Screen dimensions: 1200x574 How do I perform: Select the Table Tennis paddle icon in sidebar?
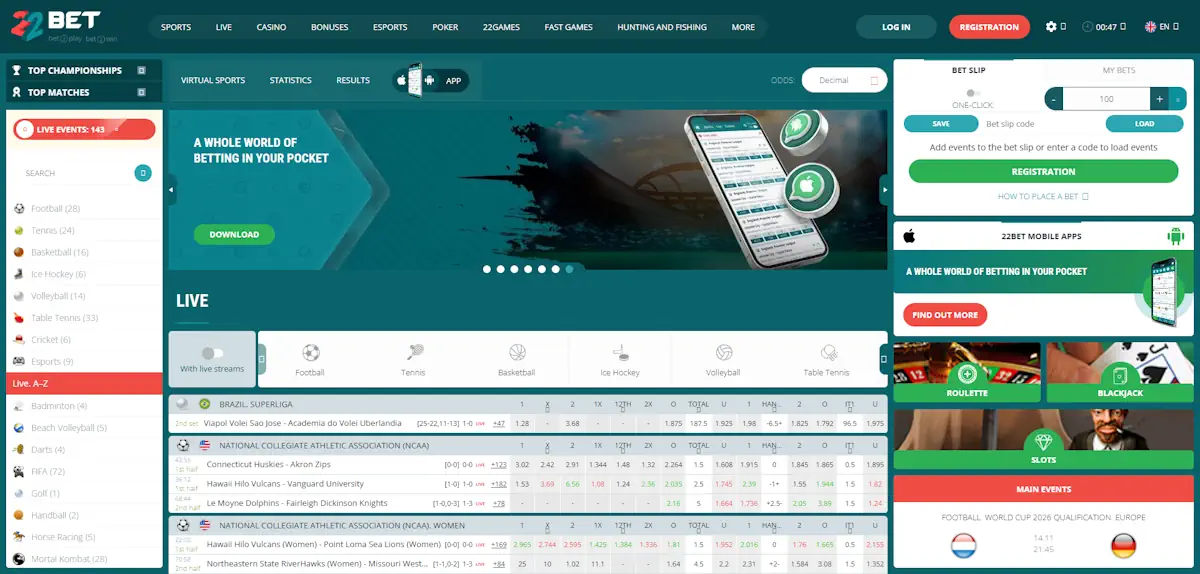19,318
